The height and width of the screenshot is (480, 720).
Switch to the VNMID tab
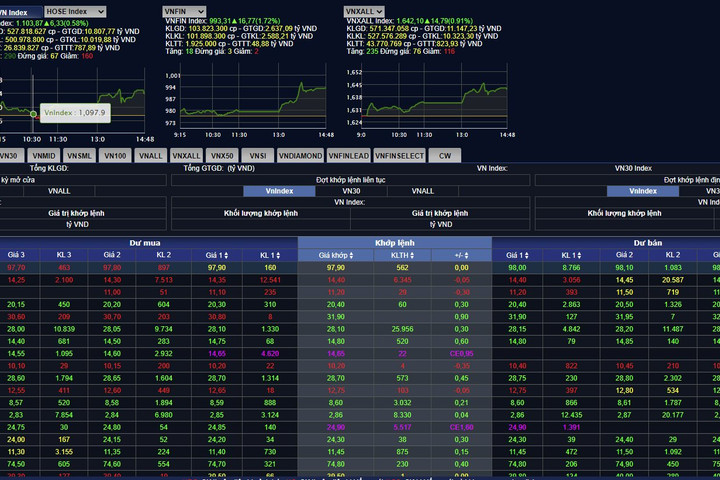[44, 156]
